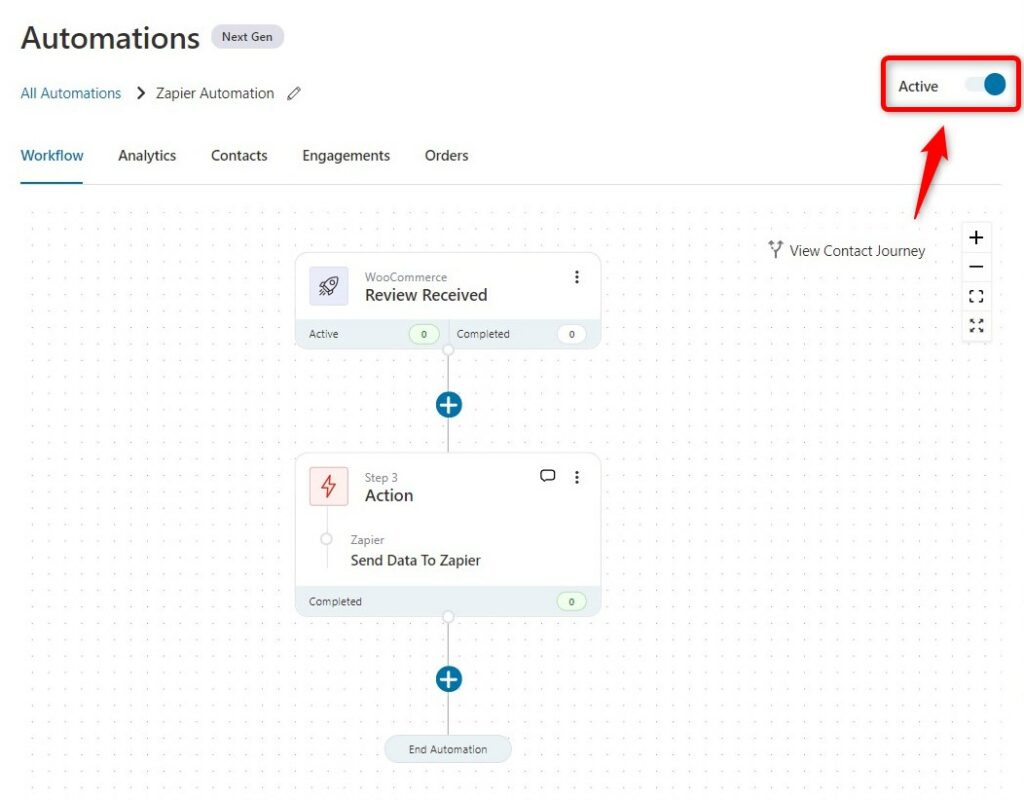Click the Step 3 Action heading

point(389,496)
